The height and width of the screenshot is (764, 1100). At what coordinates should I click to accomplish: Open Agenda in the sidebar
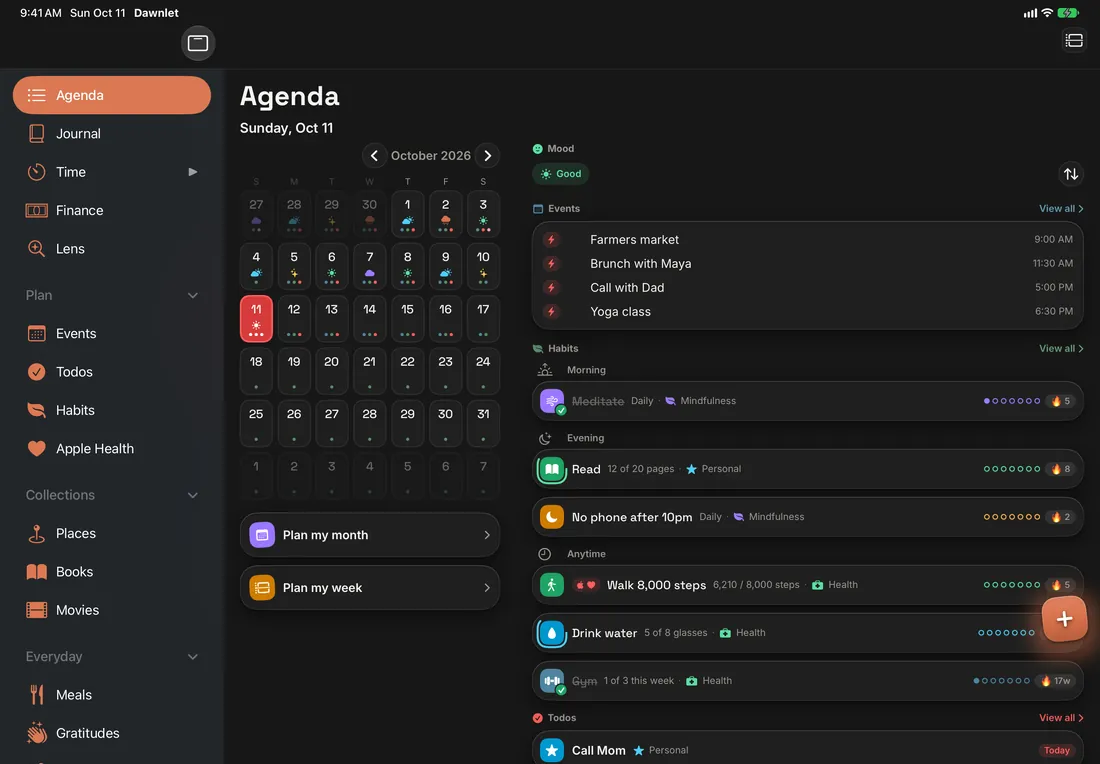click(x=112, y=95)
